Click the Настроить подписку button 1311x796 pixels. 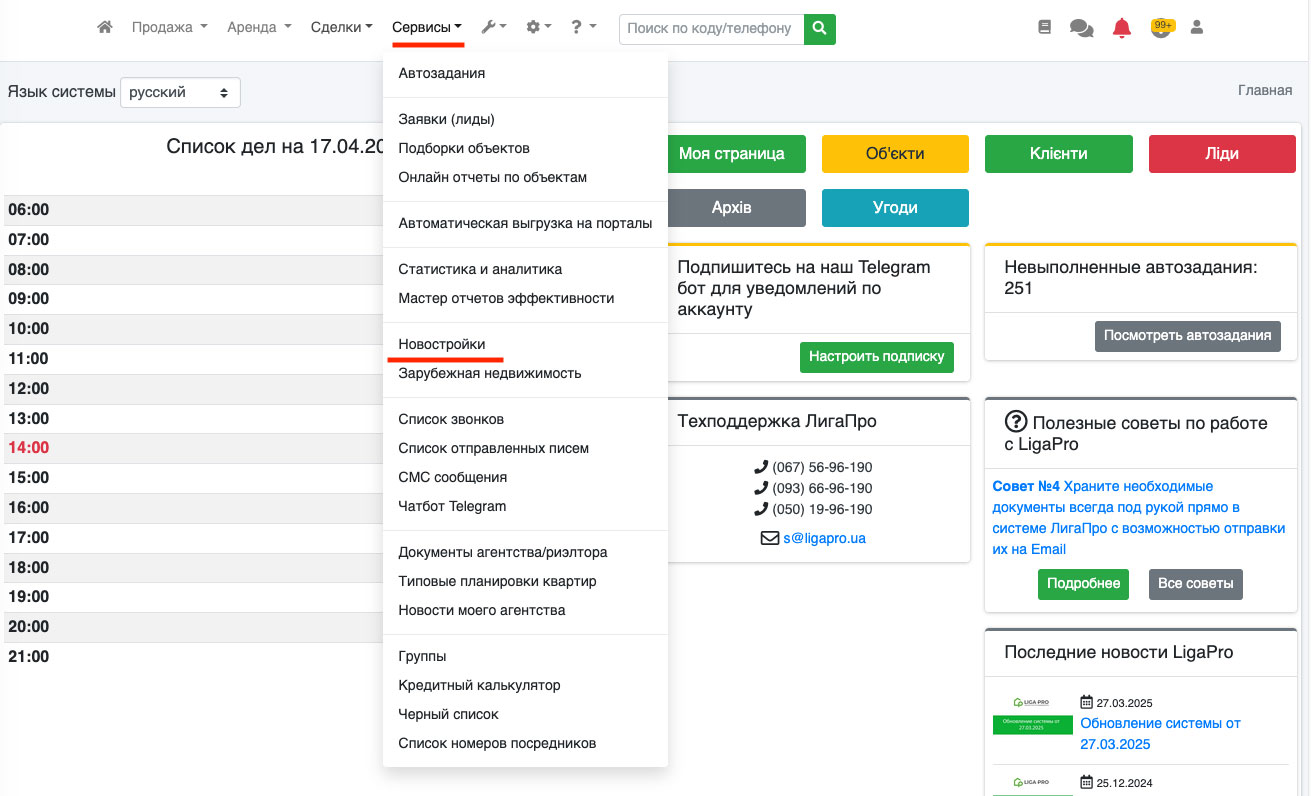(876, 357)
